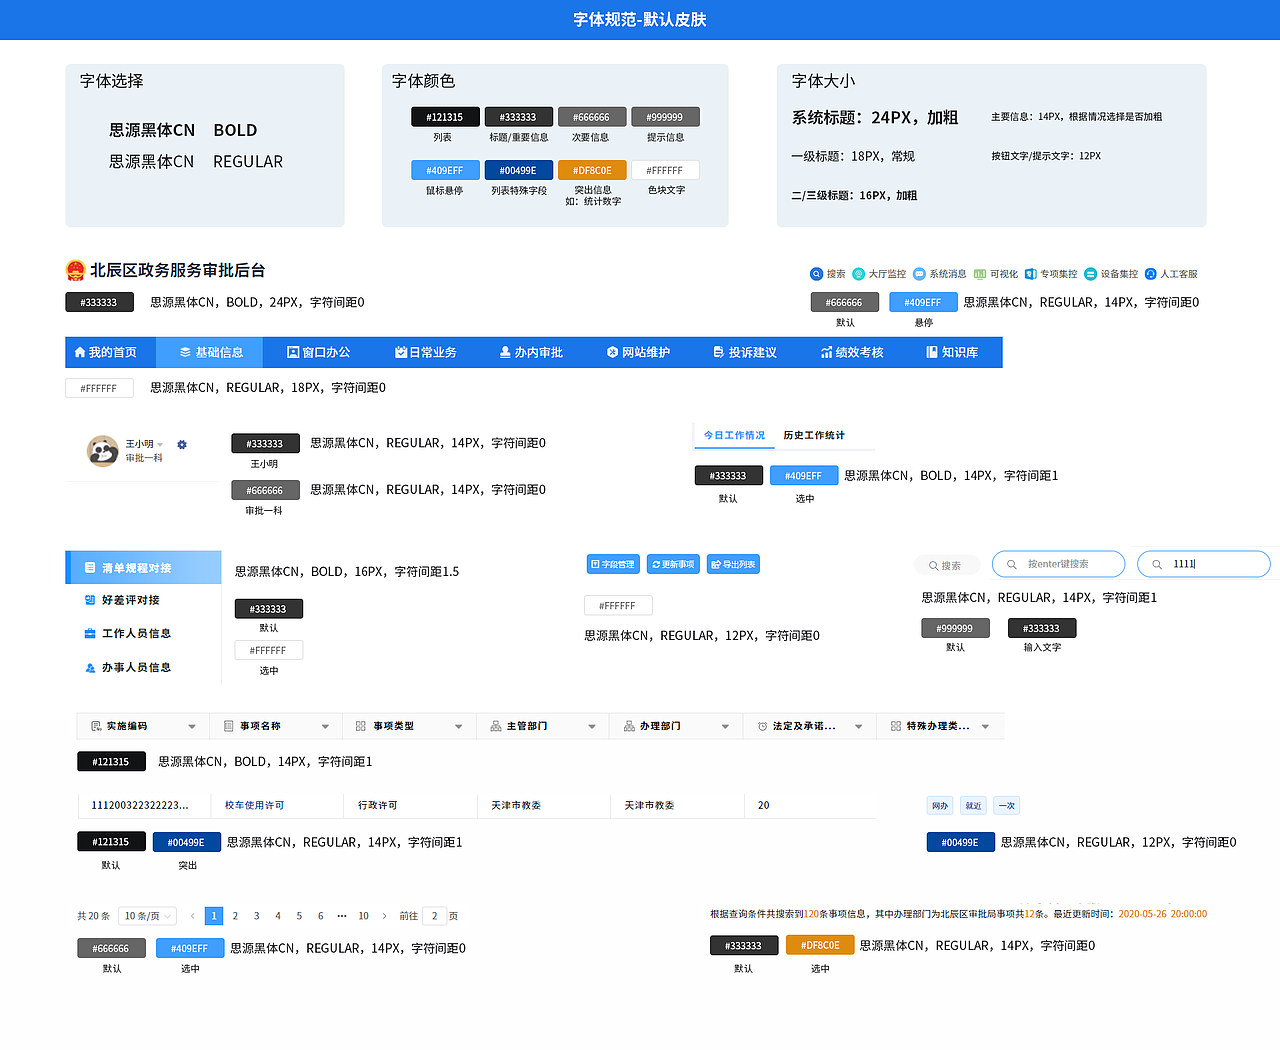Go to the next page with the right arrow
This screenshot has height=1050, width=1280.
385,916
